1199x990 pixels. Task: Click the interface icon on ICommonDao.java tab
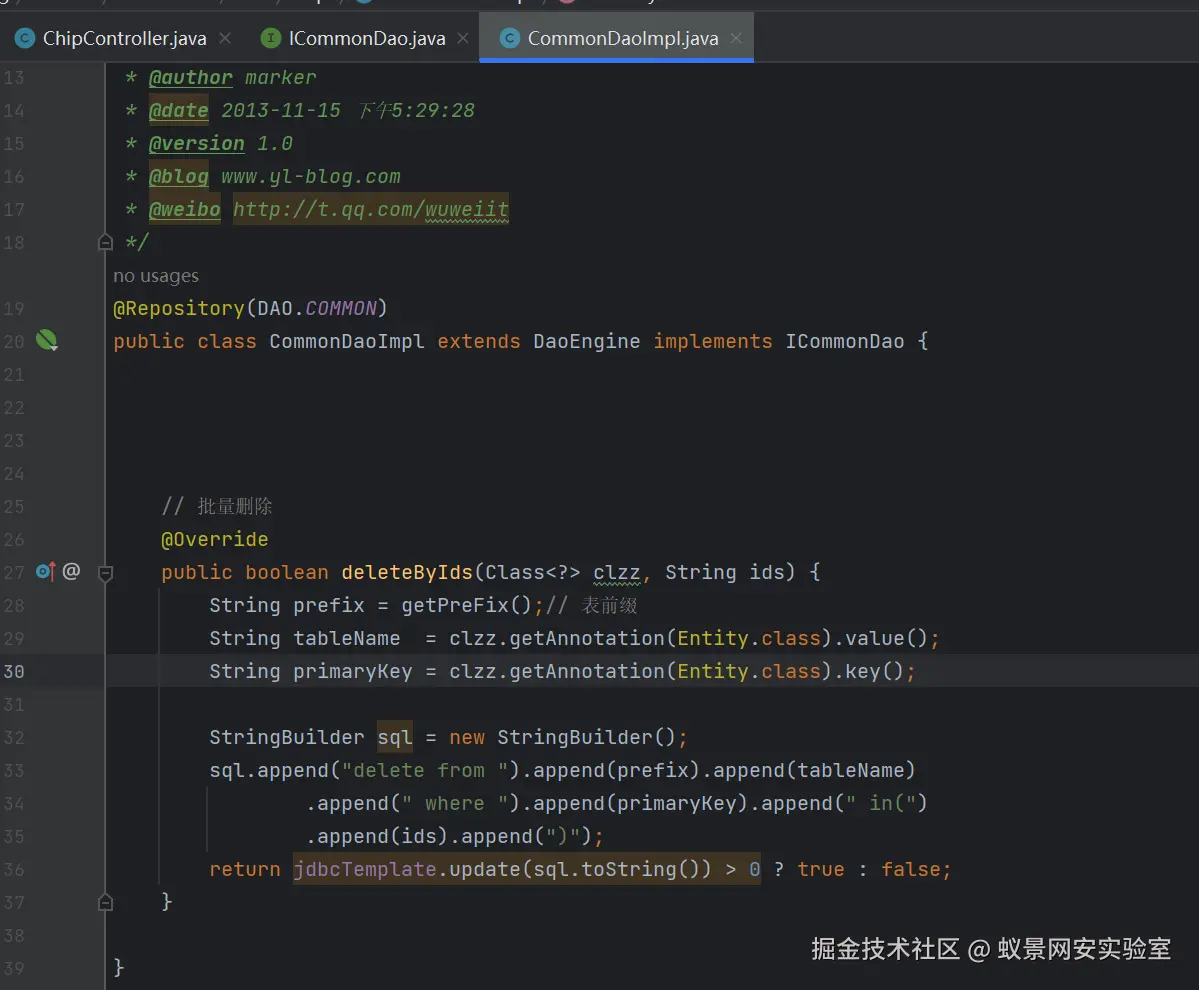(x=271, y=38)
